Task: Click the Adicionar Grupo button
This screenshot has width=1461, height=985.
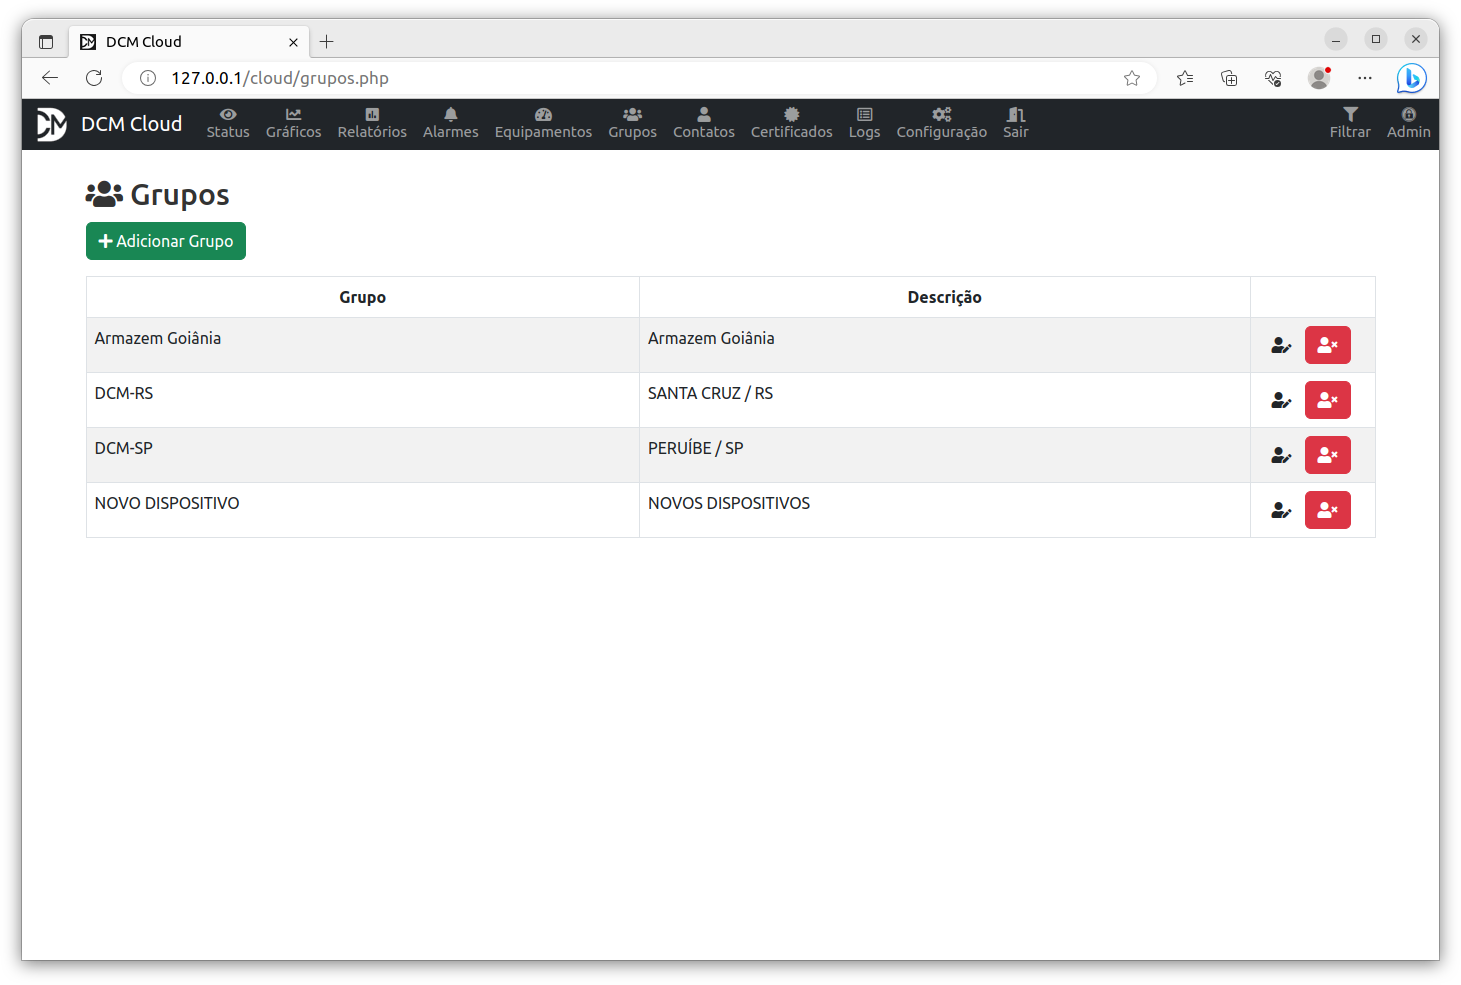Action: point(165,241)
